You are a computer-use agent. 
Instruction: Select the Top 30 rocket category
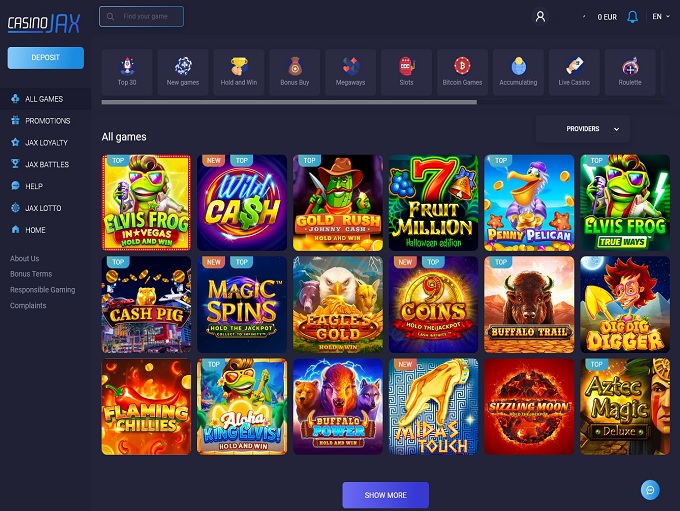[x=127, y=72]
